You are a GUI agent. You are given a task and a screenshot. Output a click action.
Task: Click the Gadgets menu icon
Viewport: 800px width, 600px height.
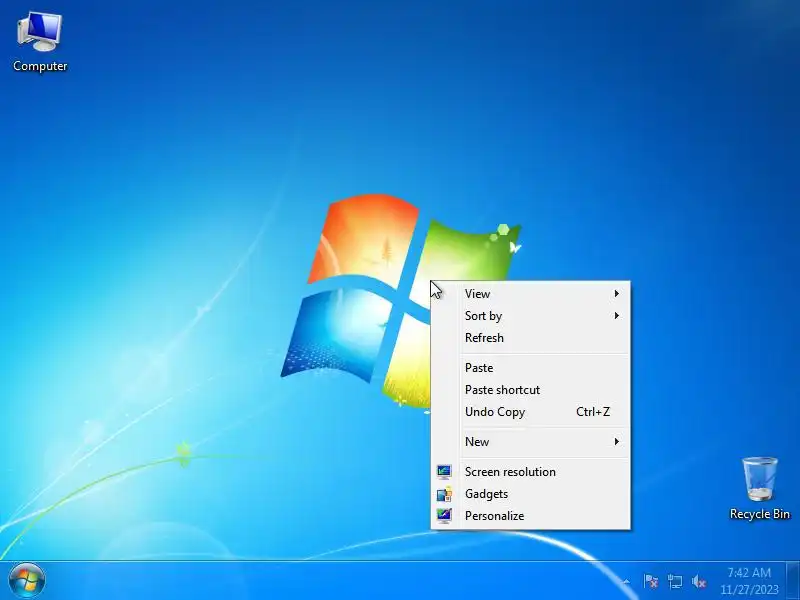pos(444,494)
